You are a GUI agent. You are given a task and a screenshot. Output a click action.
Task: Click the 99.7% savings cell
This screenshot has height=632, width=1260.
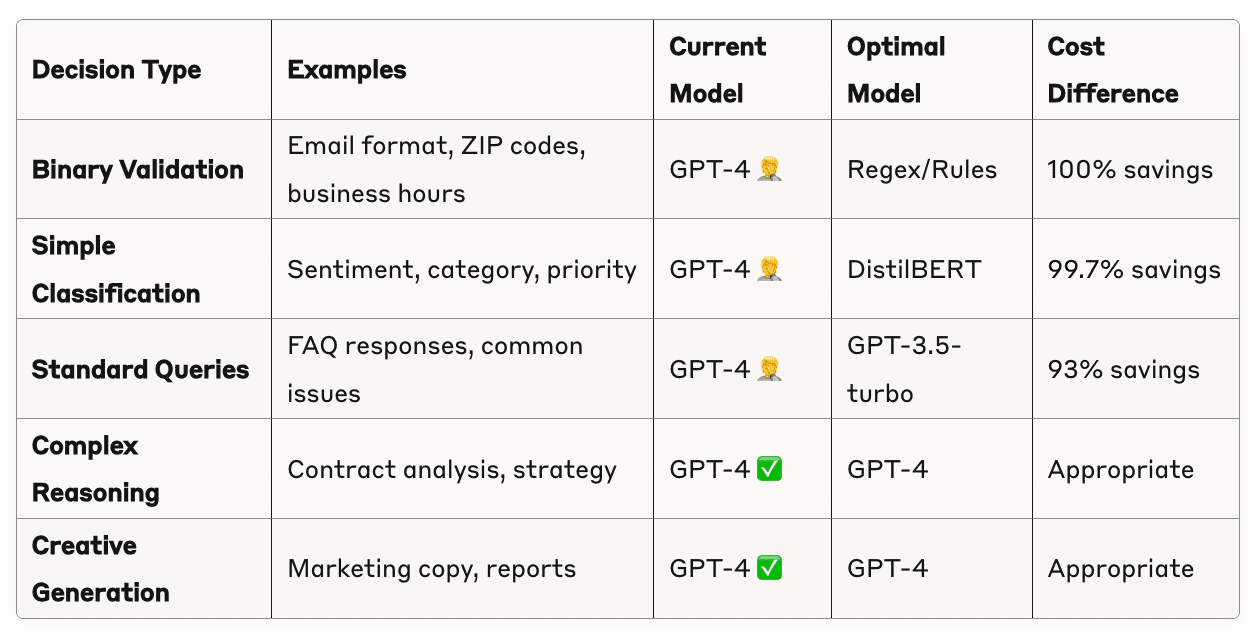pos(1134,269)
